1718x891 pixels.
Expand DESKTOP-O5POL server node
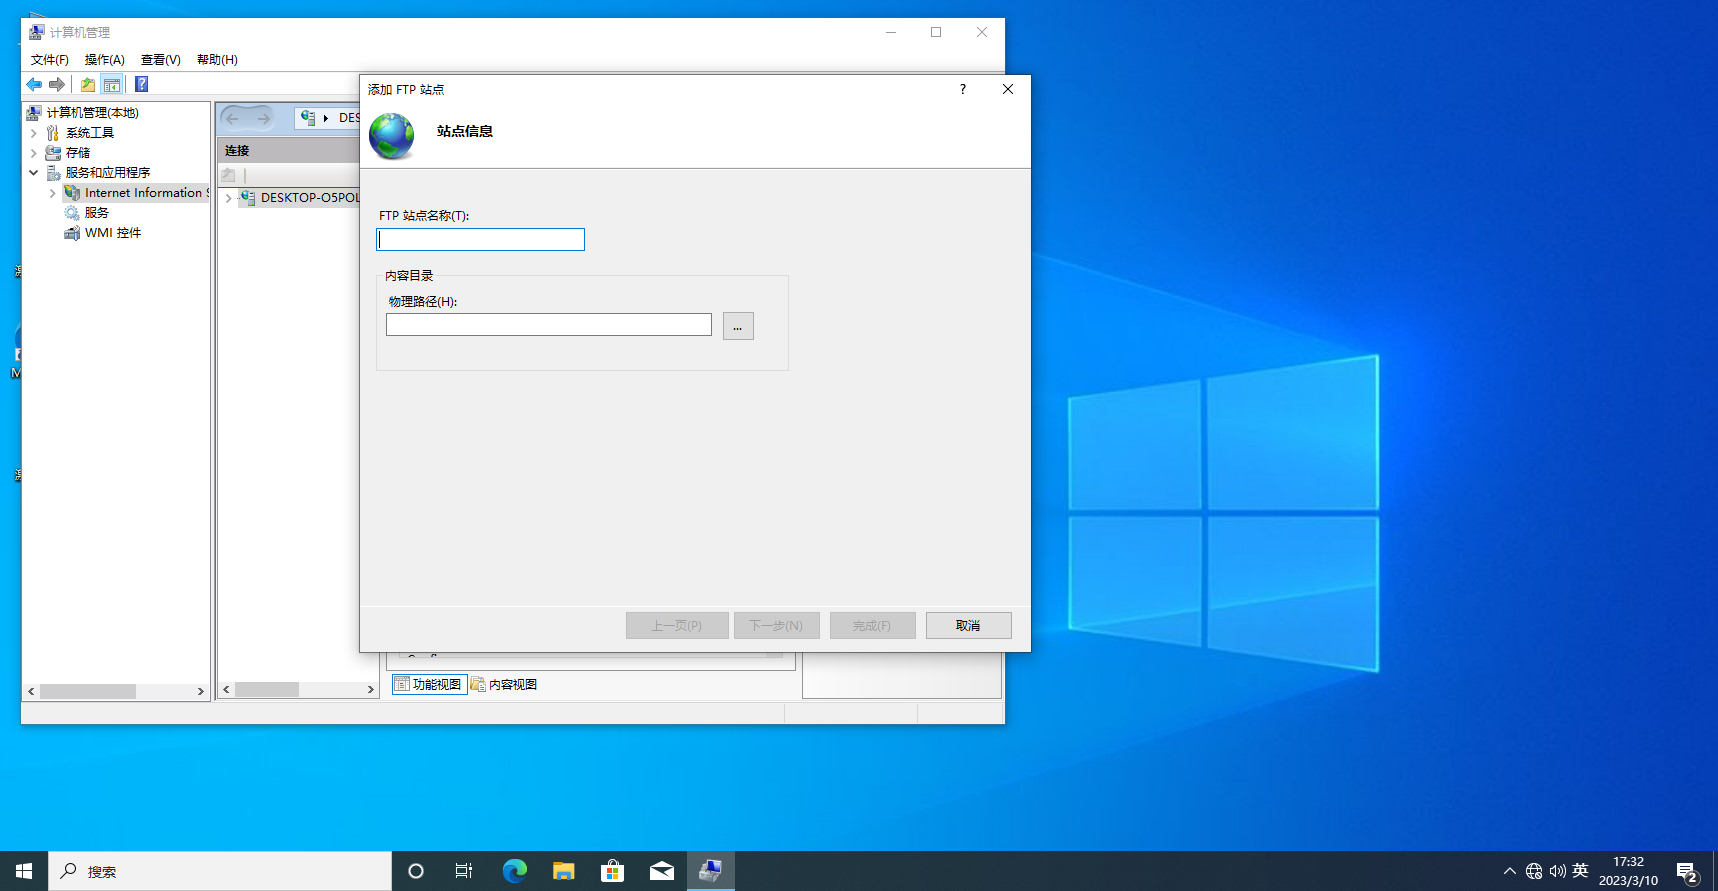point(228,198)
